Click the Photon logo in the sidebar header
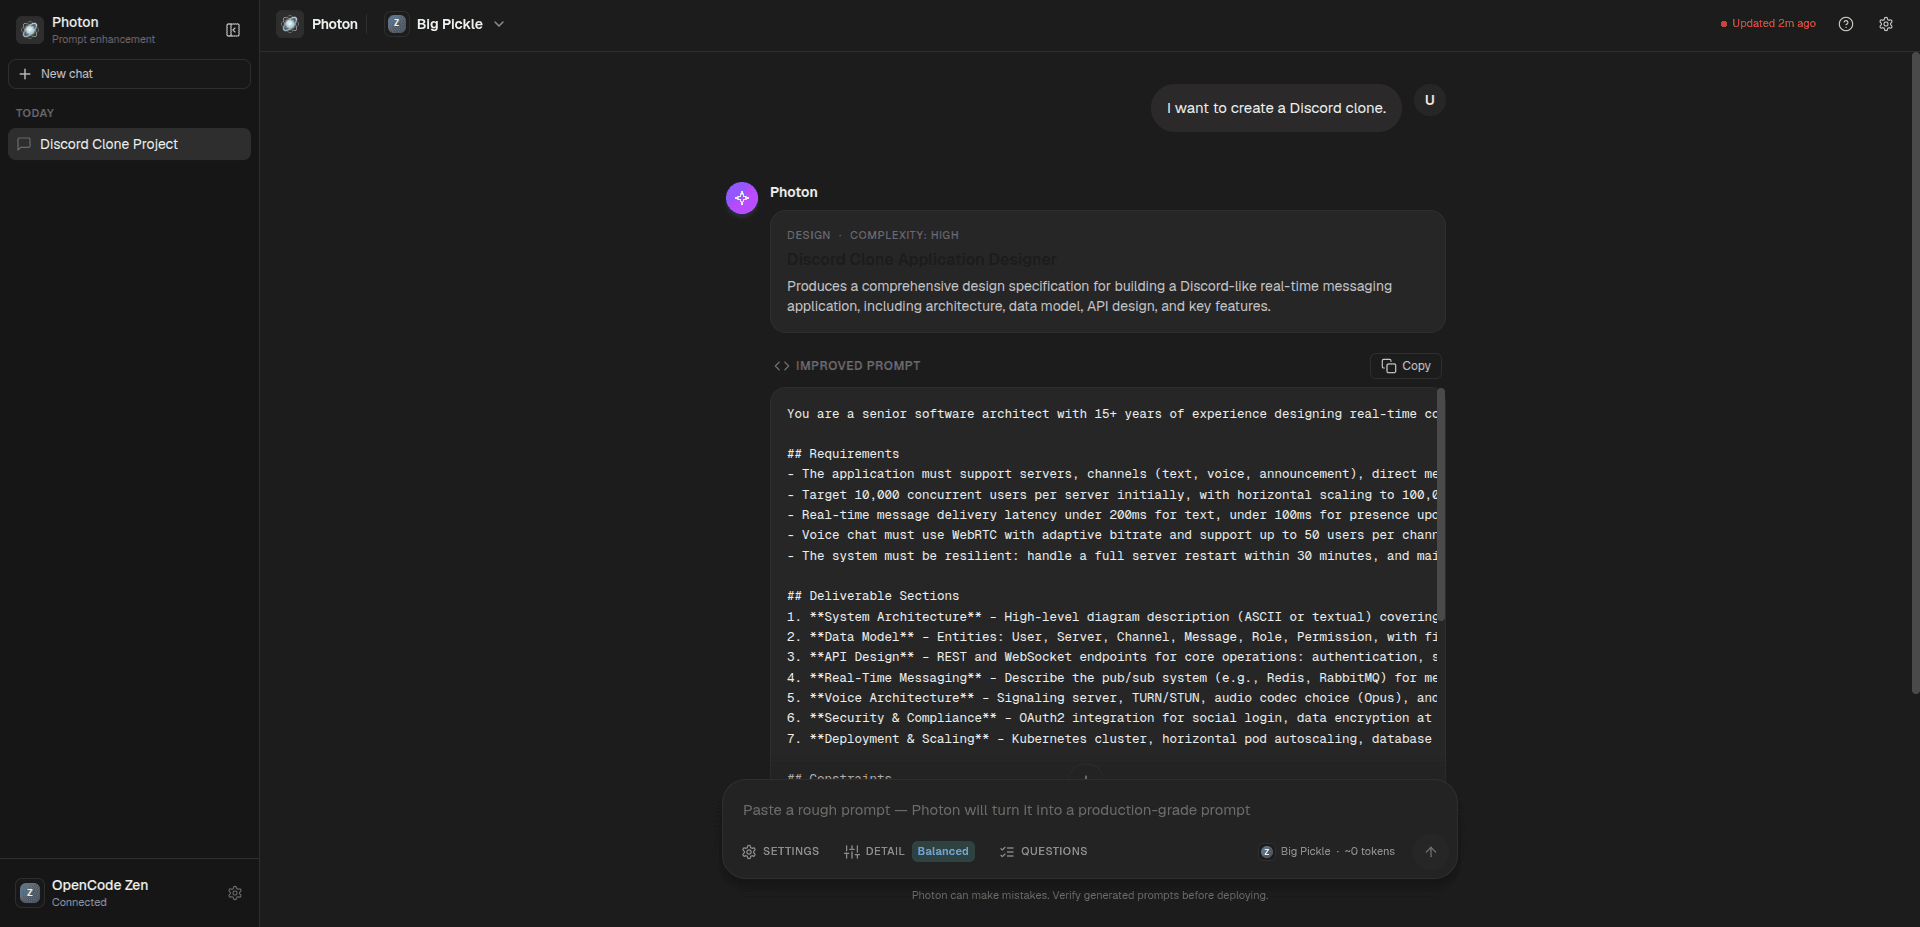The image size is (1920, 927). coord(30,30)
